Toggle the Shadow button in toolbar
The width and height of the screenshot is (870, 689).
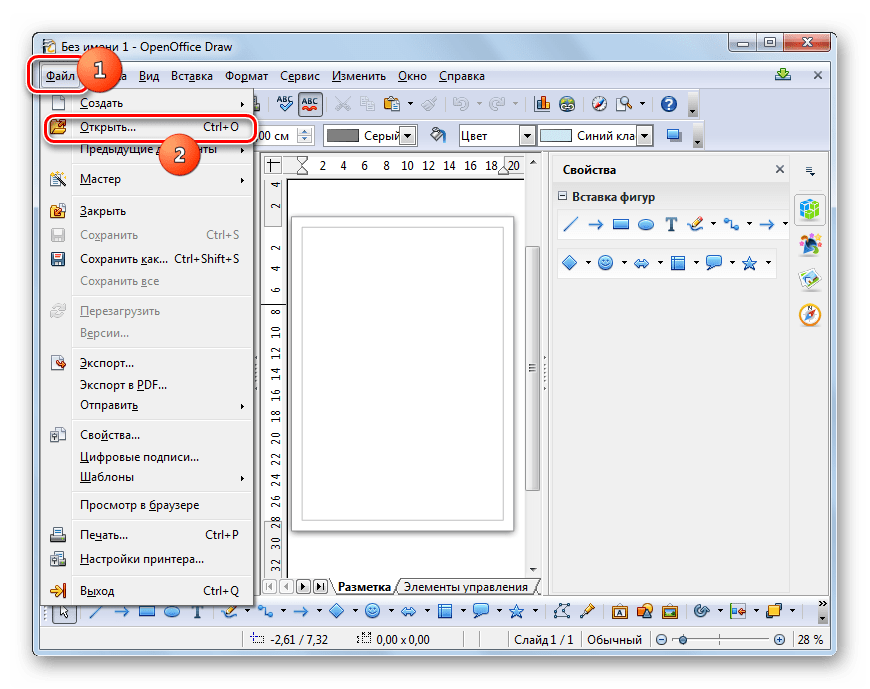coord(673,135)
